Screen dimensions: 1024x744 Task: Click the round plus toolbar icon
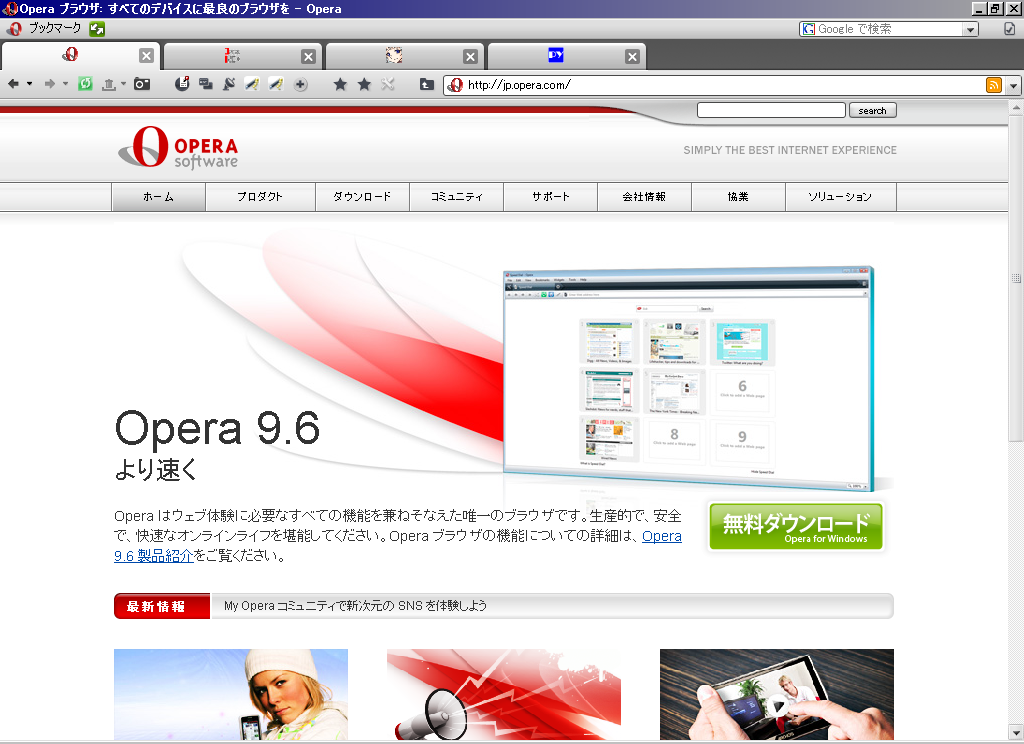(300, 84)
